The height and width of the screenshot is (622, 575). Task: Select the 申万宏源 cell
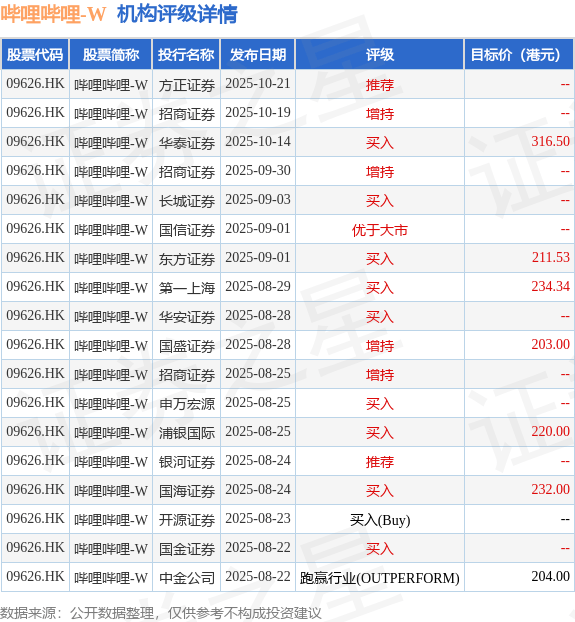(x=187, y=403)
